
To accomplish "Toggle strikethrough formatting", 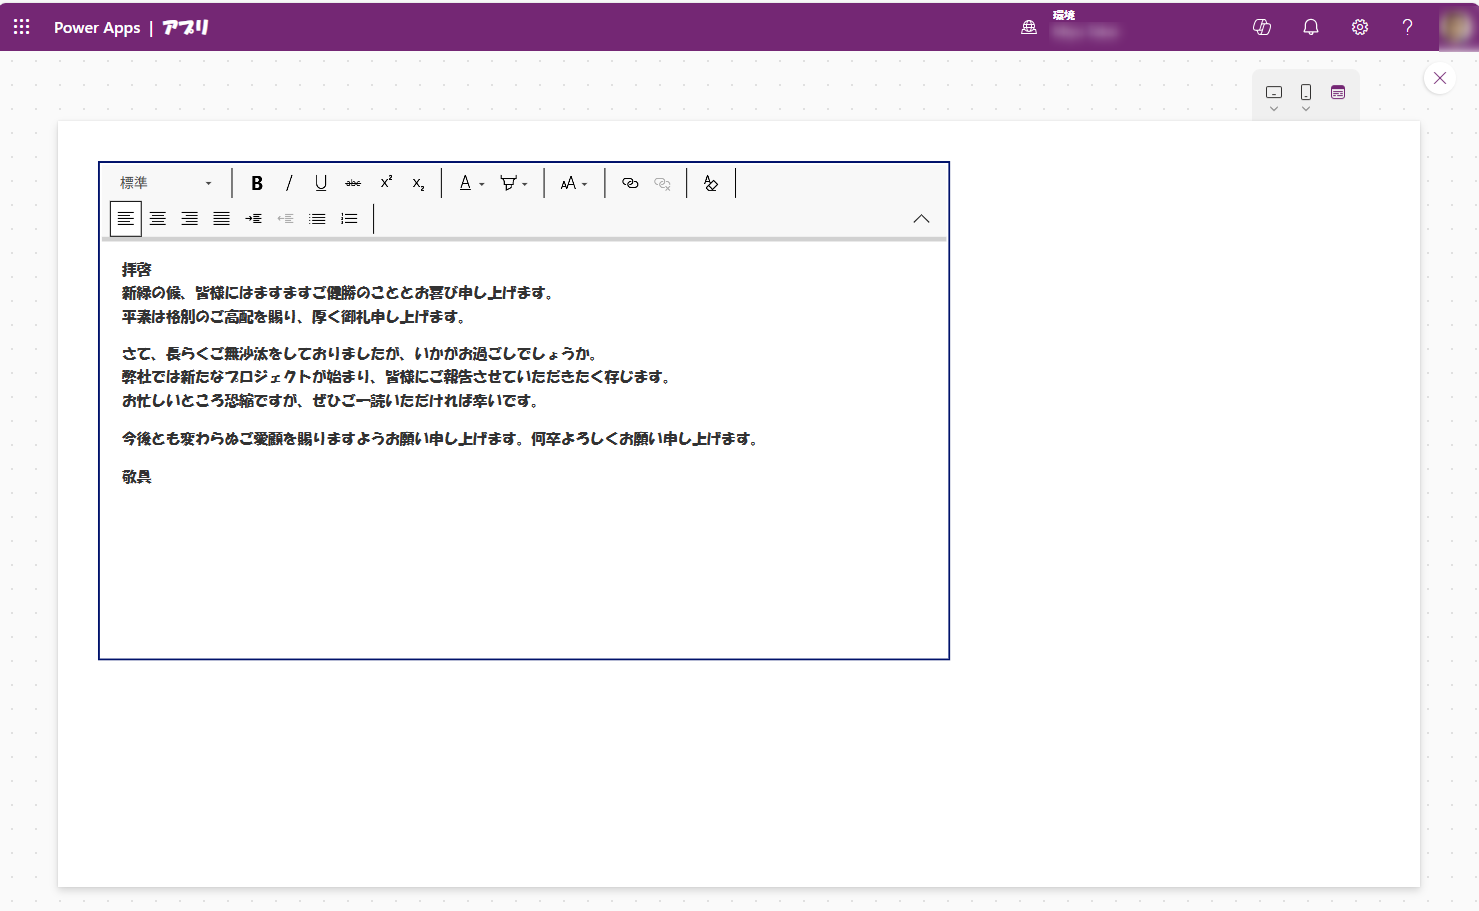I will (x=353, y=183).
